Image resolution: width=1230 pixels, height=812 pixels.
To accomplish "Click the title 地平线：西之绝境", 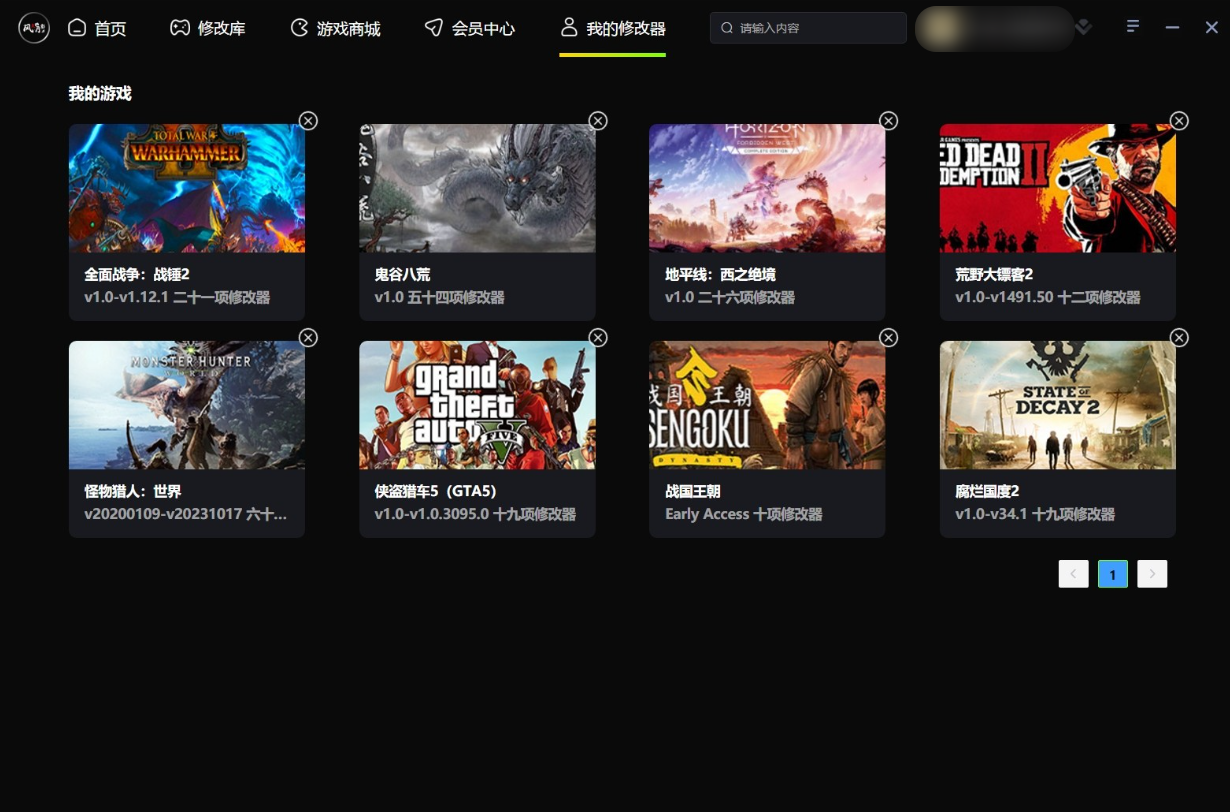I will pyautogui.click(x=720, y=274).
